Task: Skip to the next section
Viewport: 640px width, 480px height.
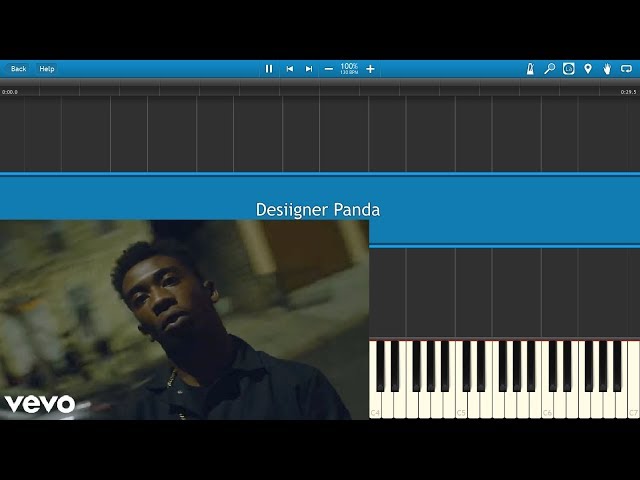Action: (x=309, y=69)
